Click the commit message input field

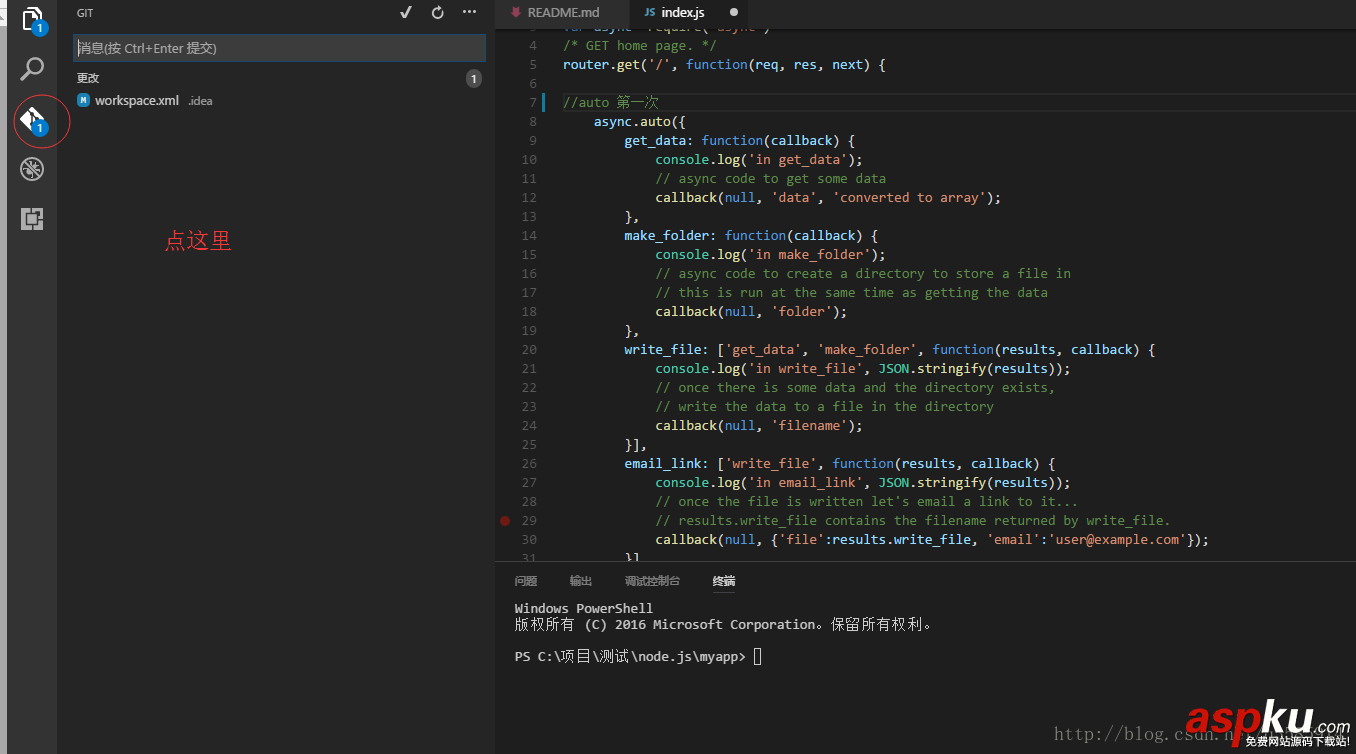pos(279,48)
